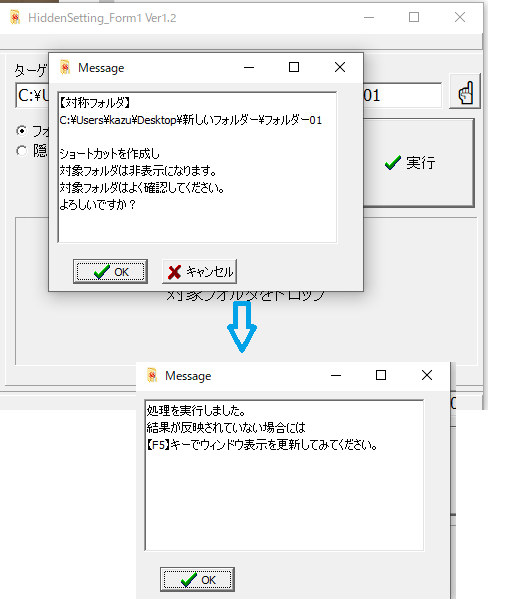Viewport: 525px width, 605px height.
Task: Minimize the lower Message dialog
Action: 336,375
